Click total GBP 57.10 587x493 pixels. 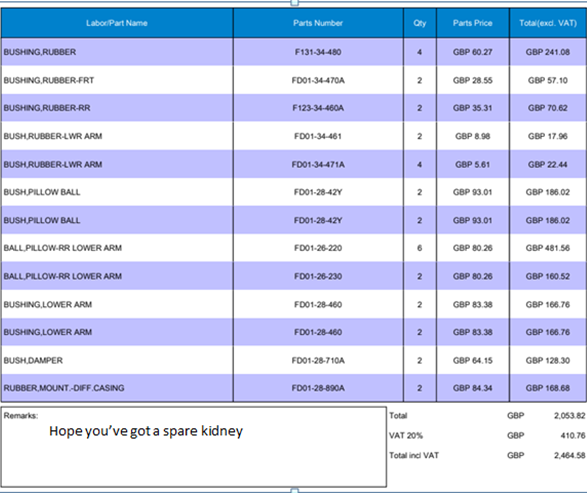548,80
